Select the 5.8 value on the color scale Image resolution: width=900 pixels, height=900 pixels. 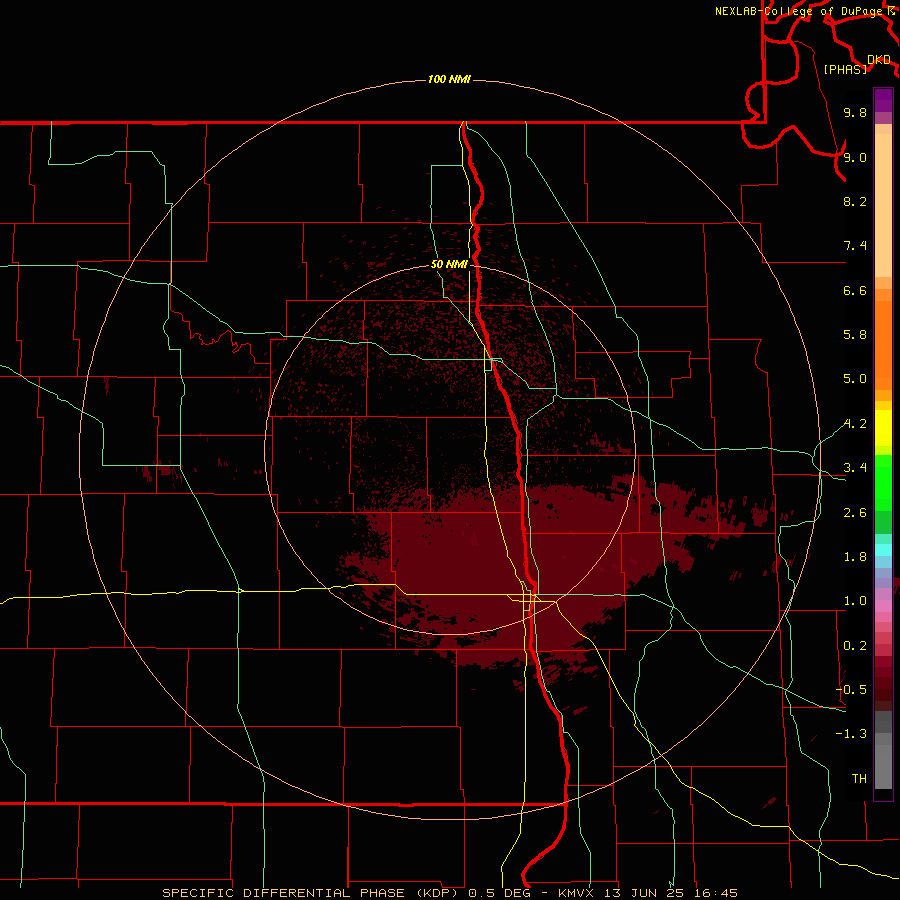pos(855,335)
